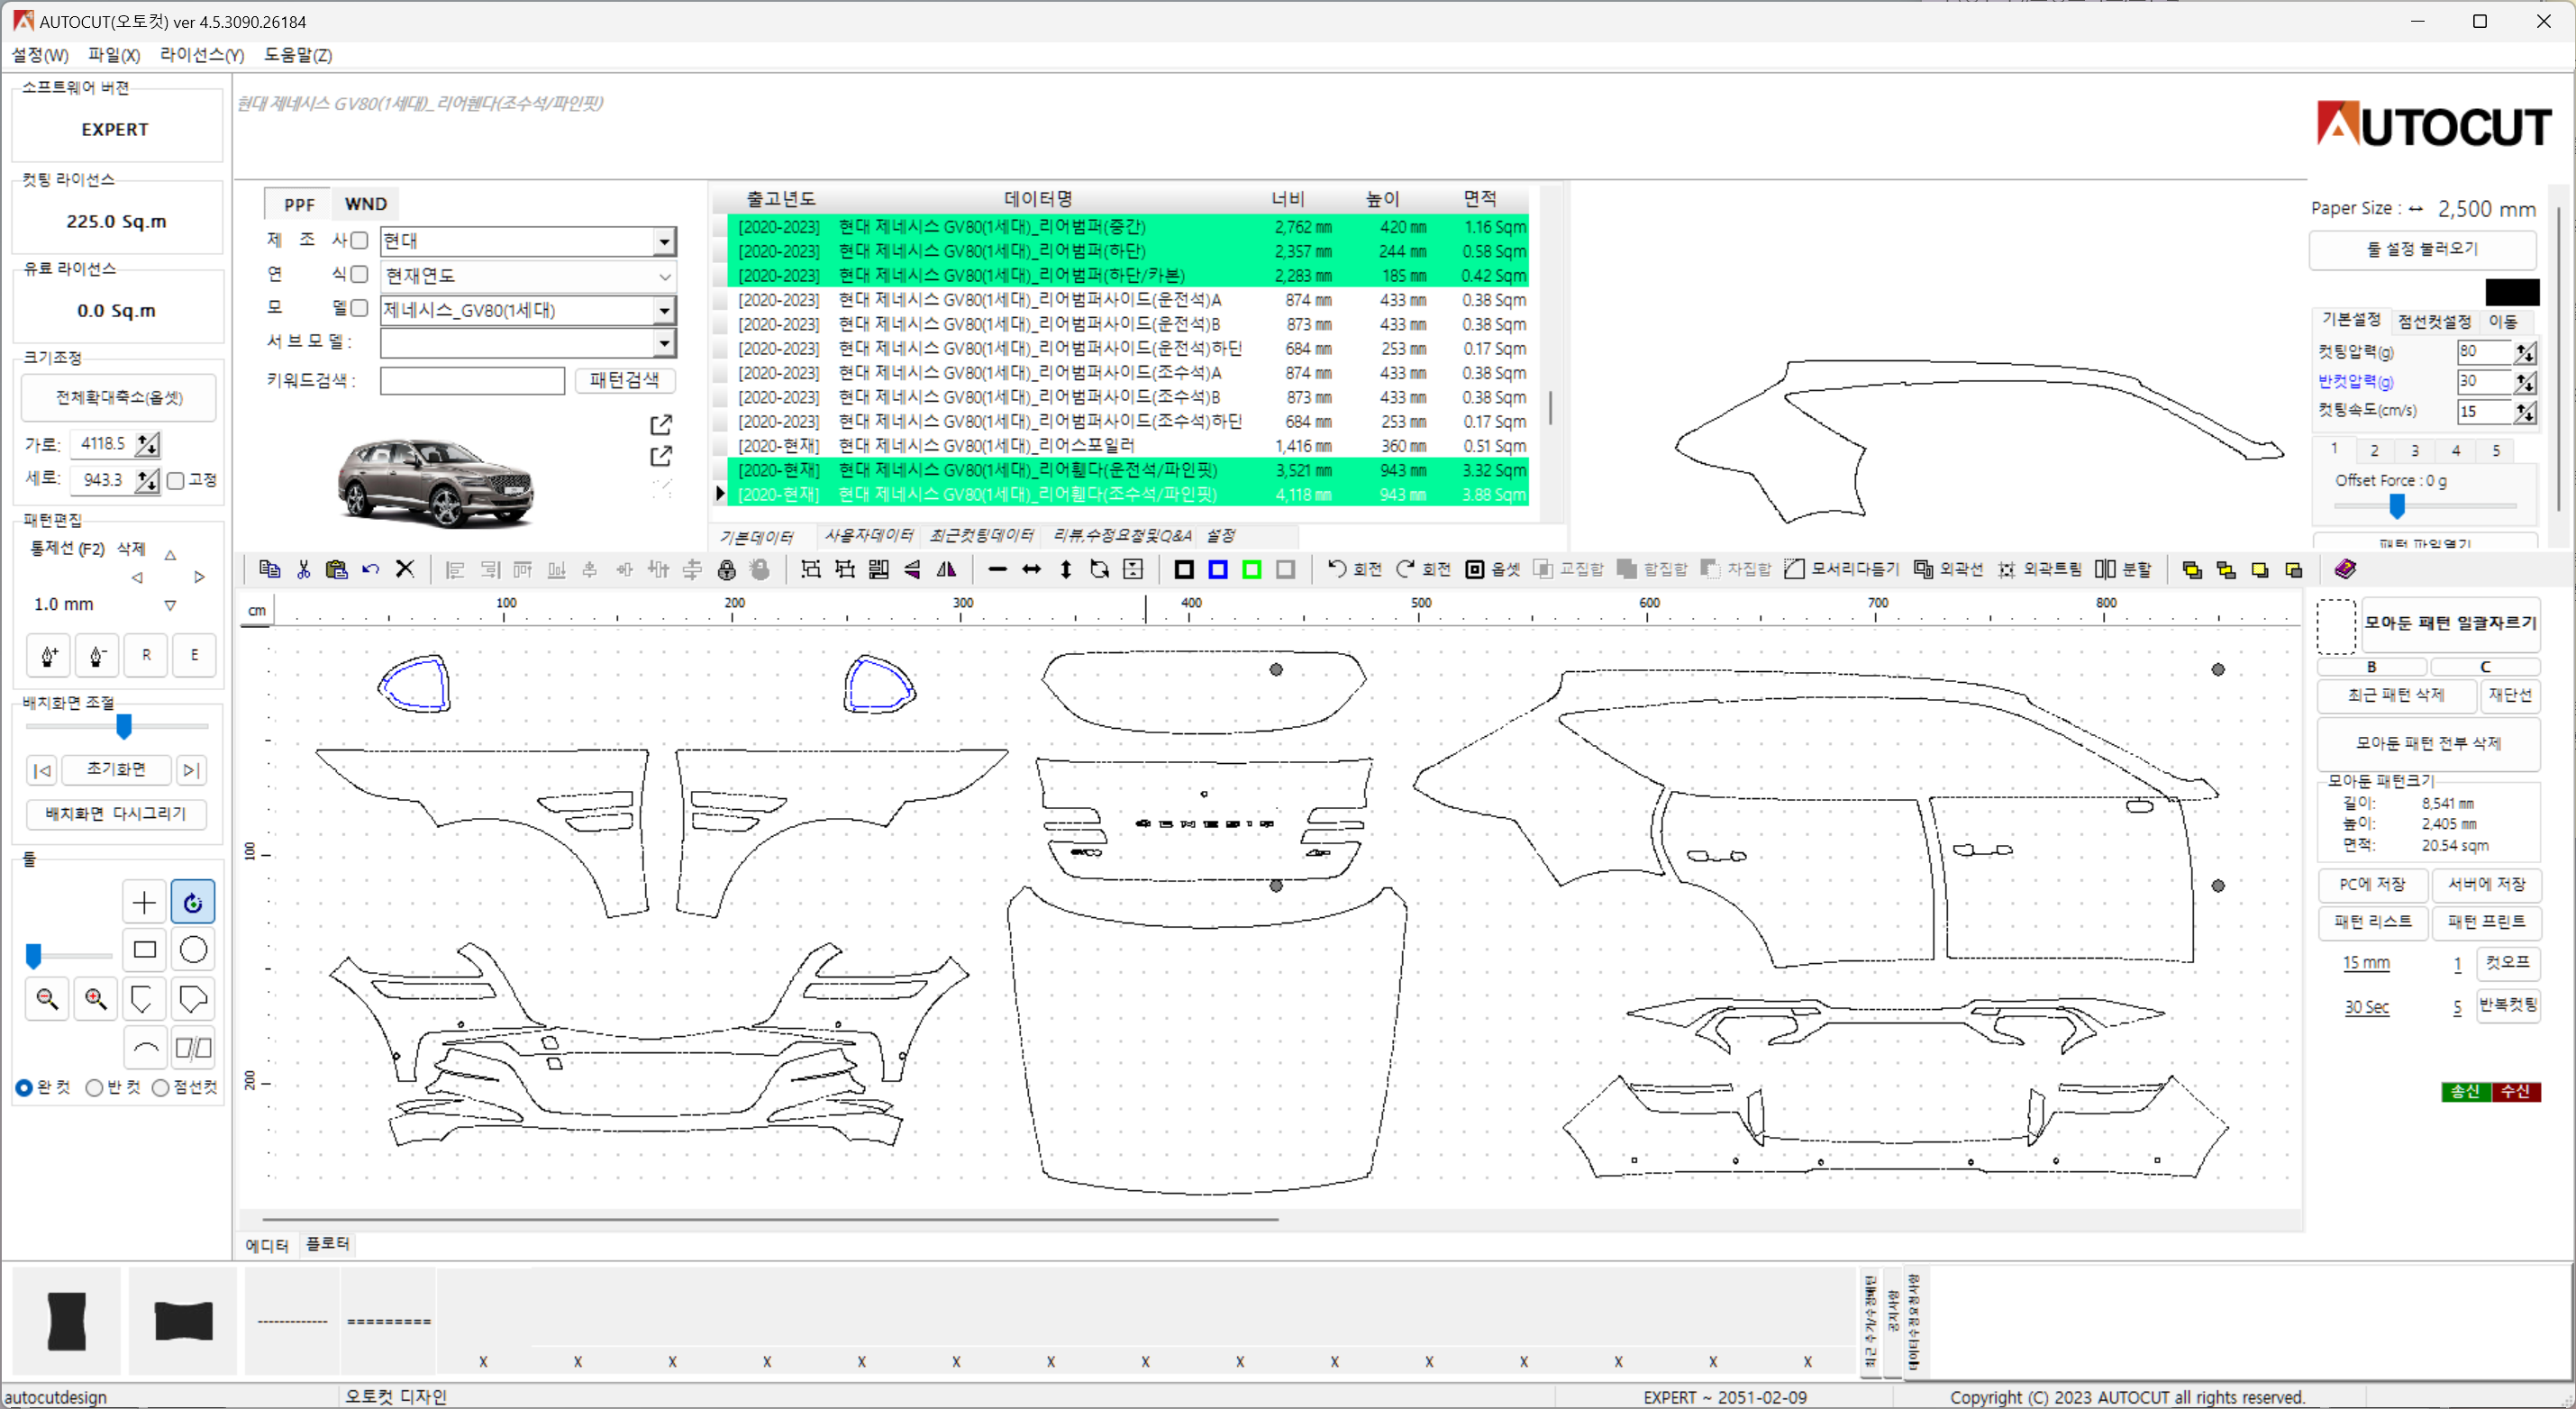Open the purple help book icon
Image resolution: width=2576 pixels, height=1409 pixels.
2346,569
